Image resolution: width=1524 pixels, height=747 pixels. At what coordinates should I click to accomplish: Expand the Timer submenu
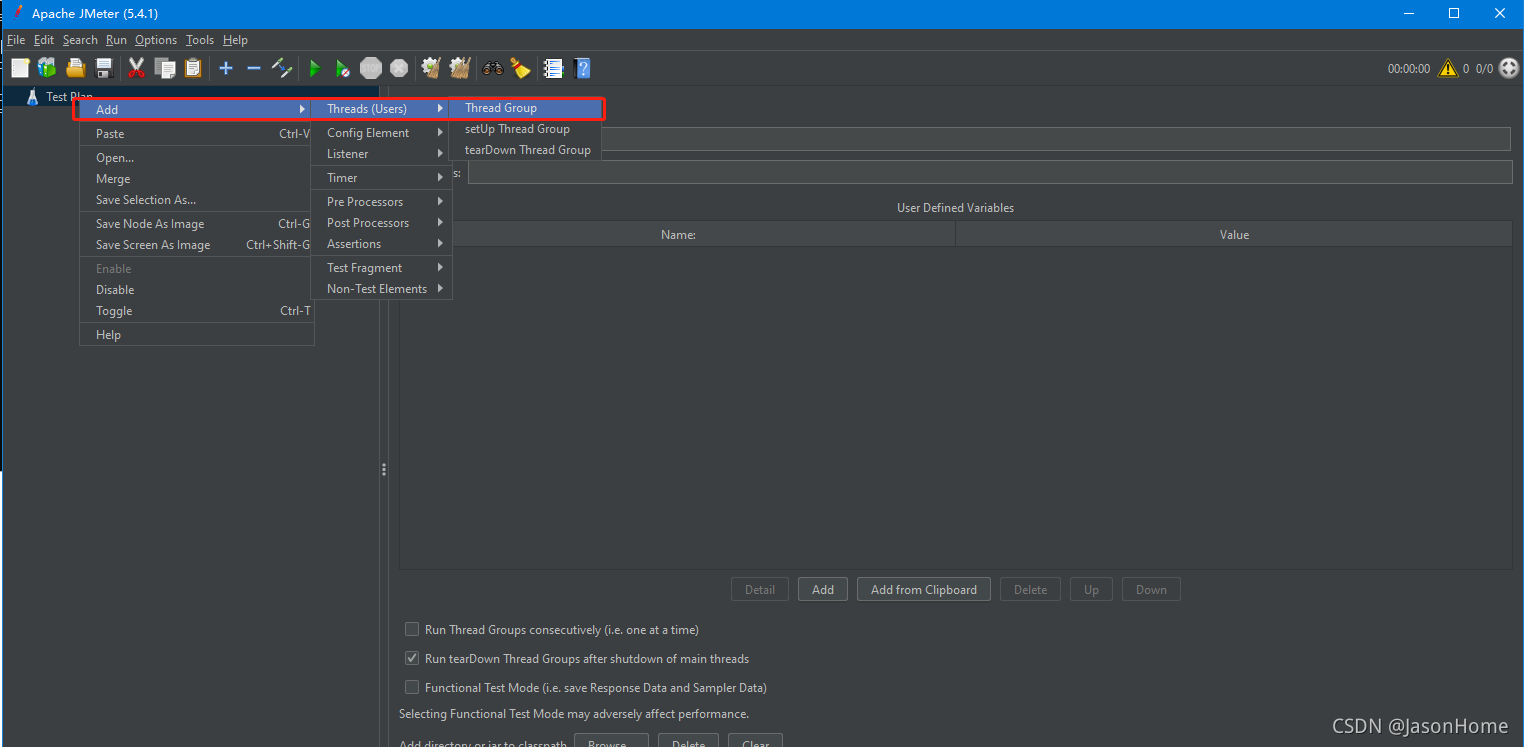(x=381, y=178)
